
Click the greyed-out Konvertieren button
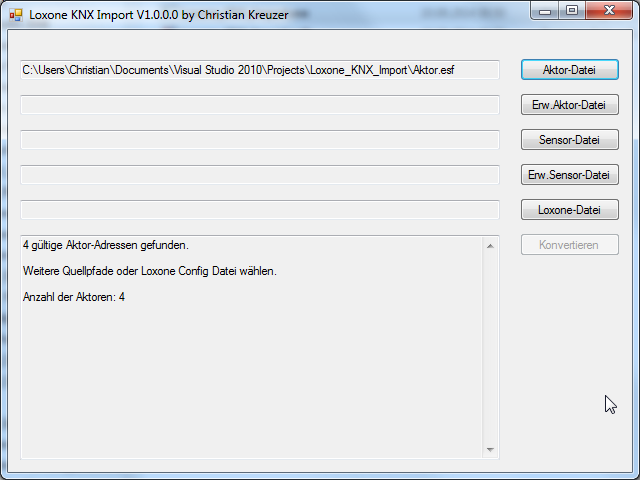click(x=569, y=245)
